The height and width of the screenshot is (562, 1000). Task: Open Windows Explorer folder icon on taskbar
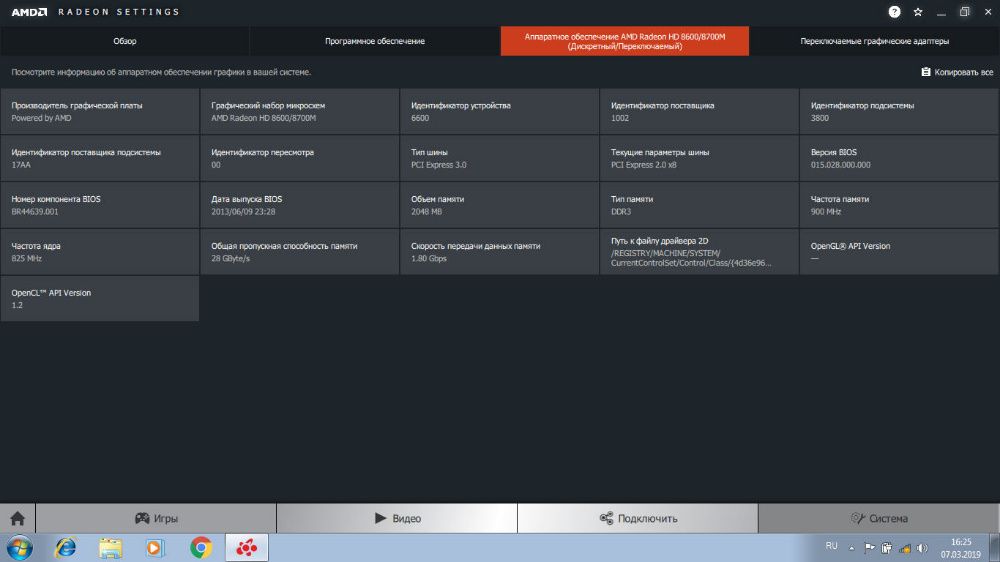tap(110, 547)
